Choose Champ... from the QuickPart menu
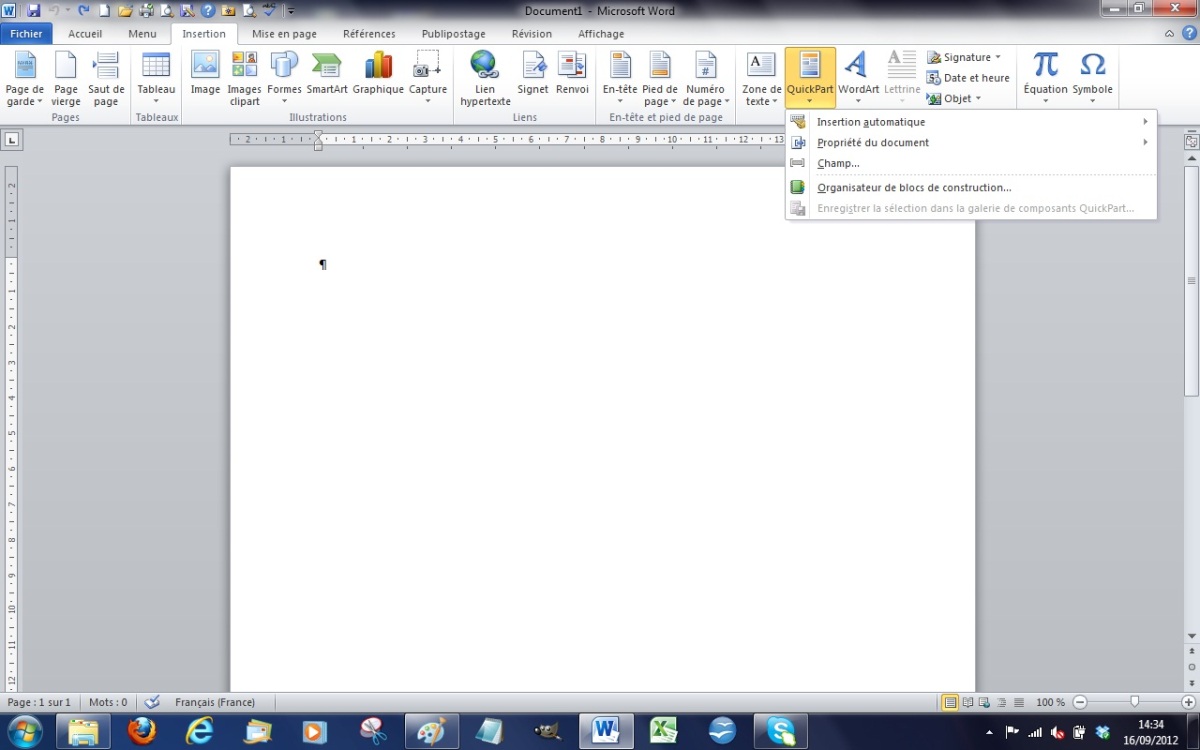Viewport: 1200px width, 750px height. (x=971, y=163)
